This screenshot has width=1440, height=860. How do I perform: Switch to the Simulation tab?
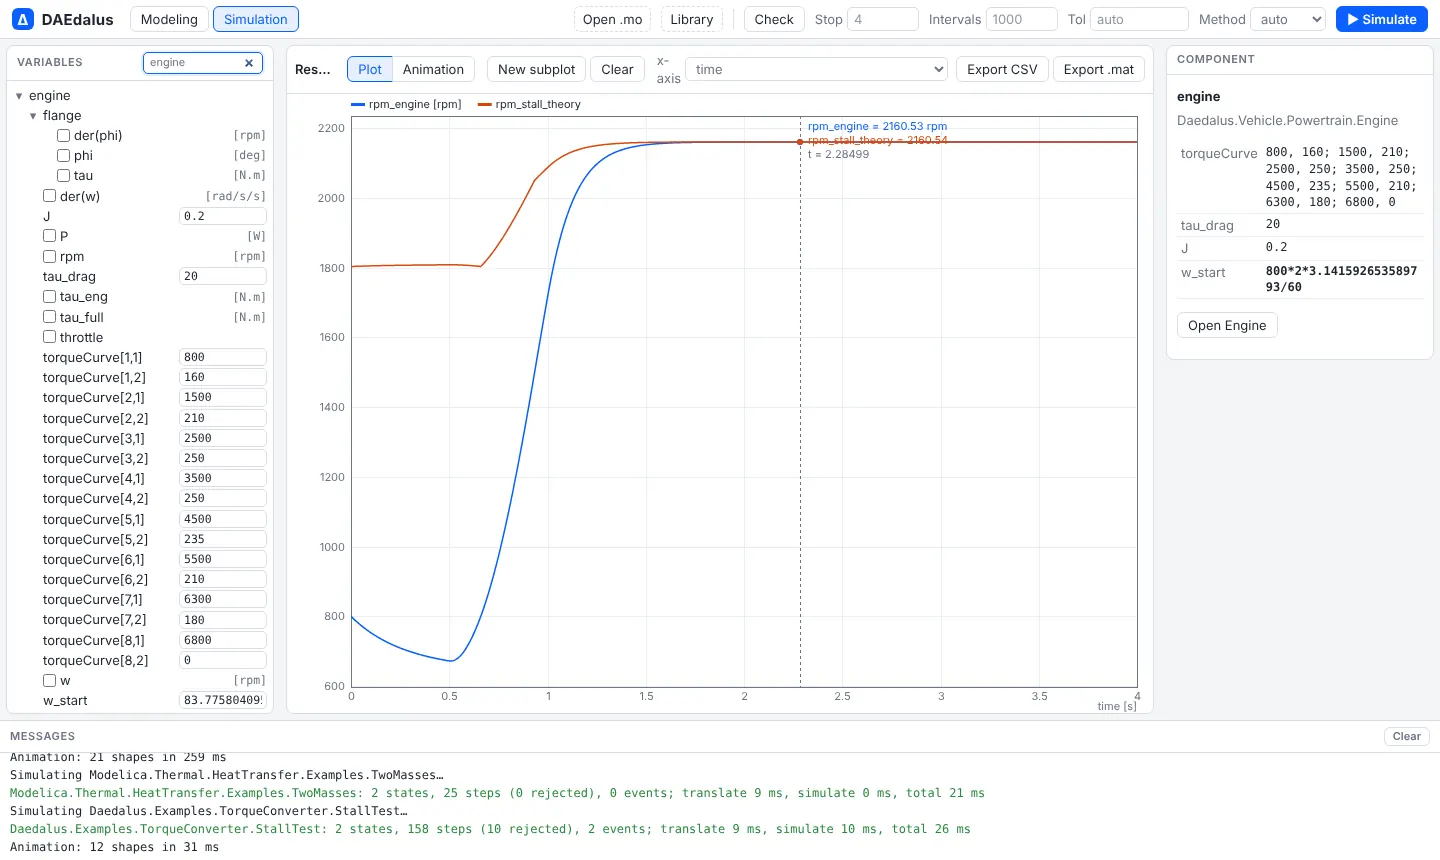tap(256, 19)
